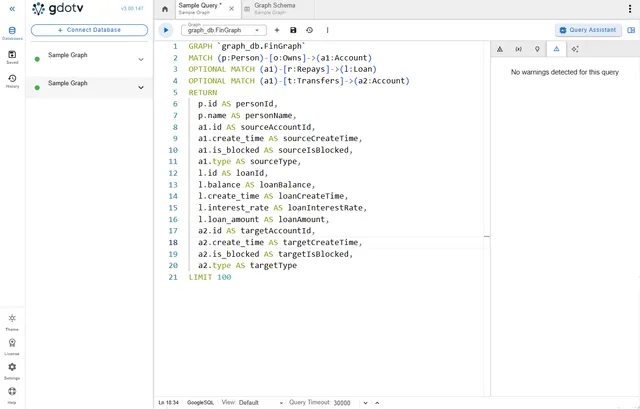Open the first tab icon in assistant panel
Image resolution: width=640 pixels, height=409 pixels.
[500, 49]
